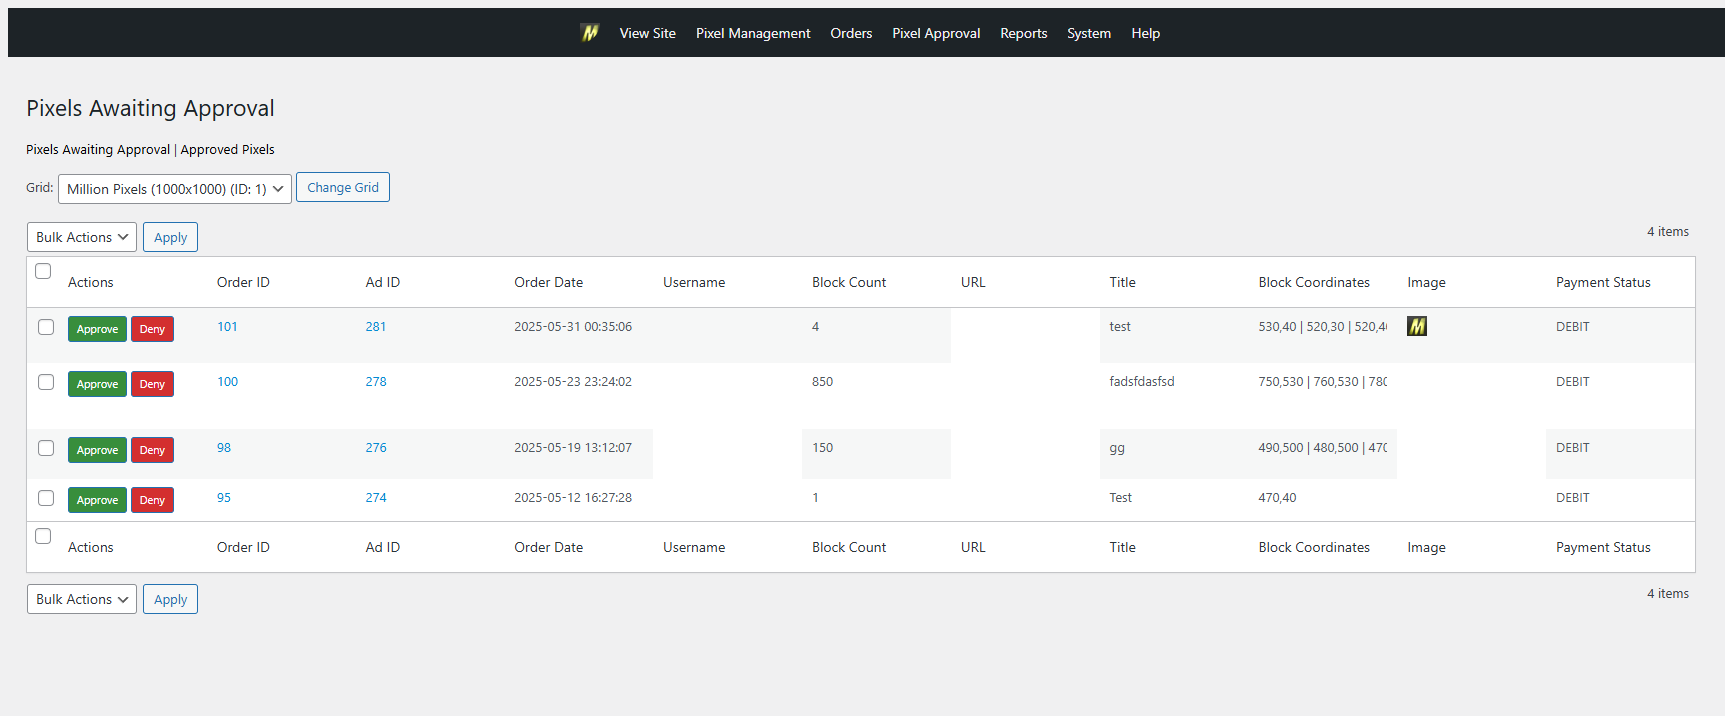Select the checkbox for order 98
The width and height of the screenshot is (1725, 716).
46,448
